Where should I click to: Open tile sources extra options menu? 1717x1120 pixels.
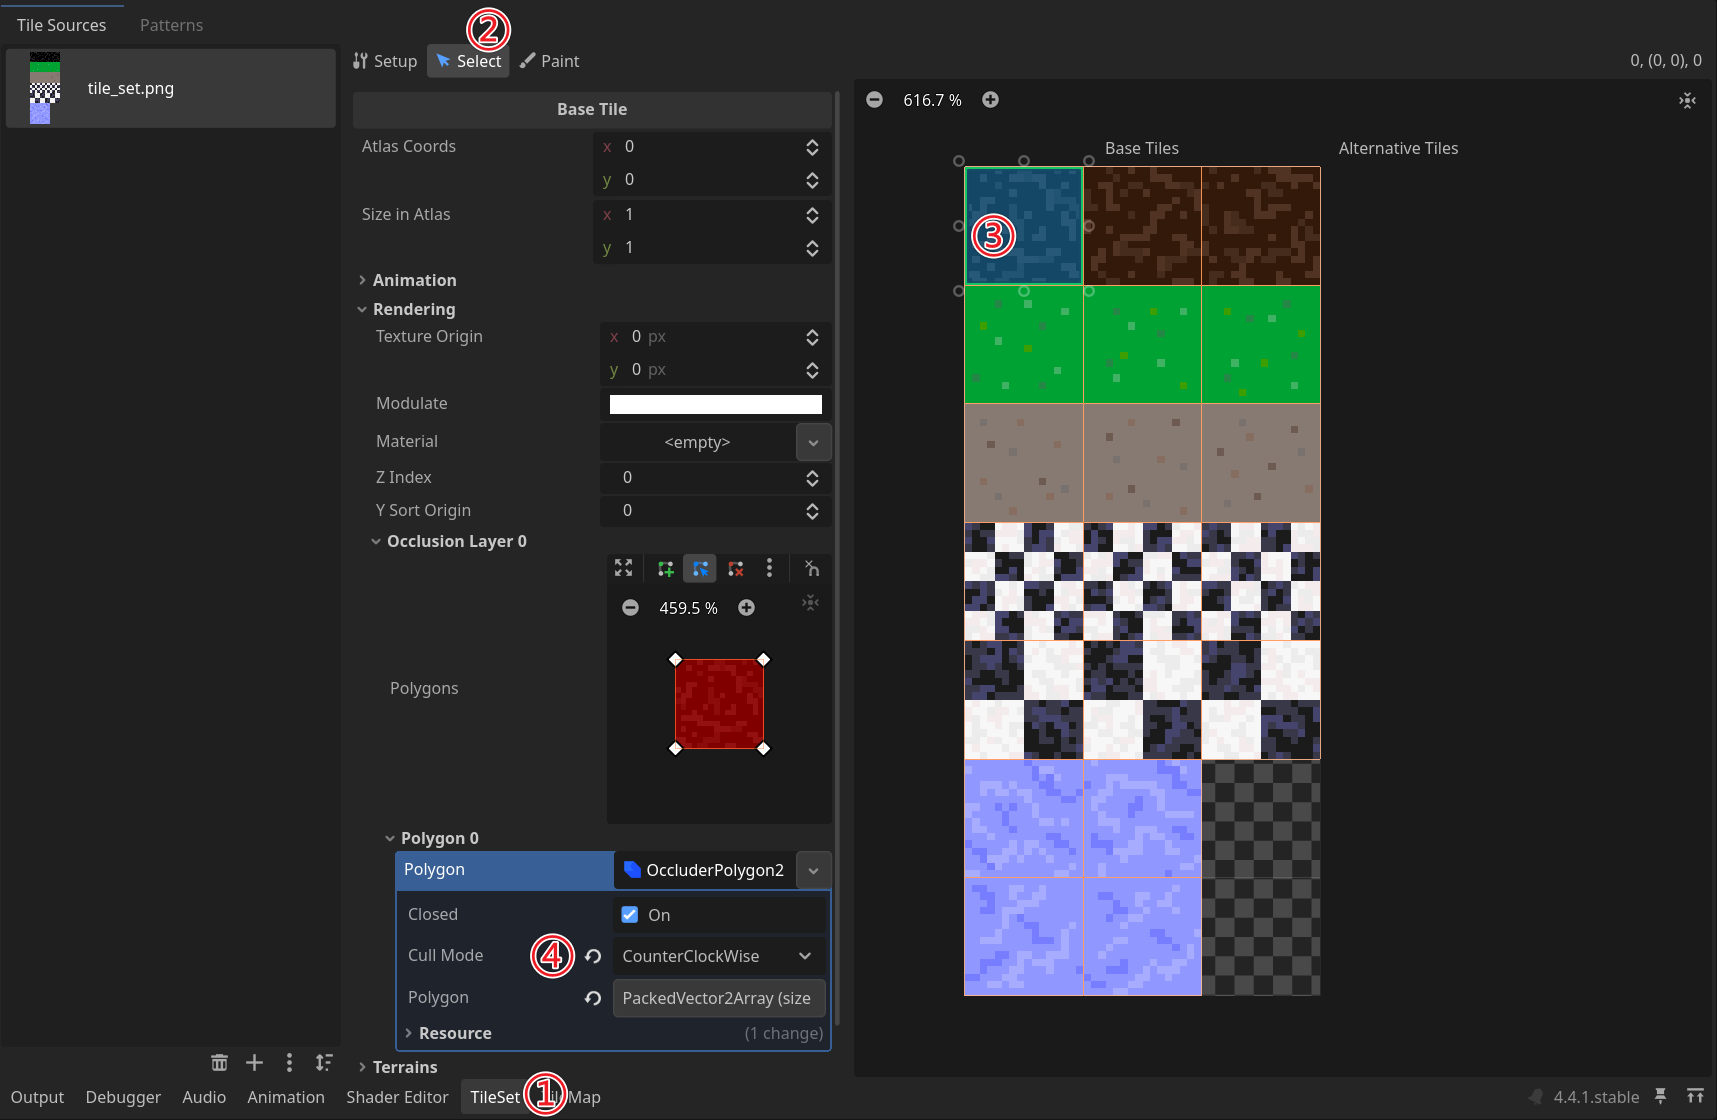click(289, 1062)
